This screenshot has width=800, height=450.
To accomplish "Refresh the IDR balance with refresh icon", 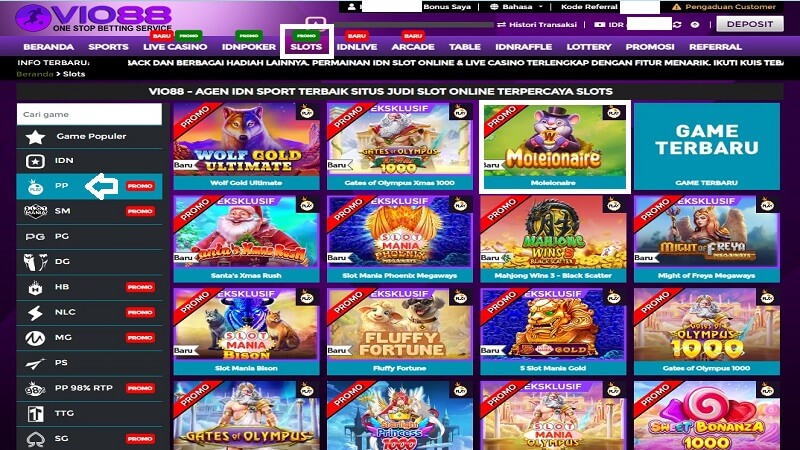I will 677,24.
